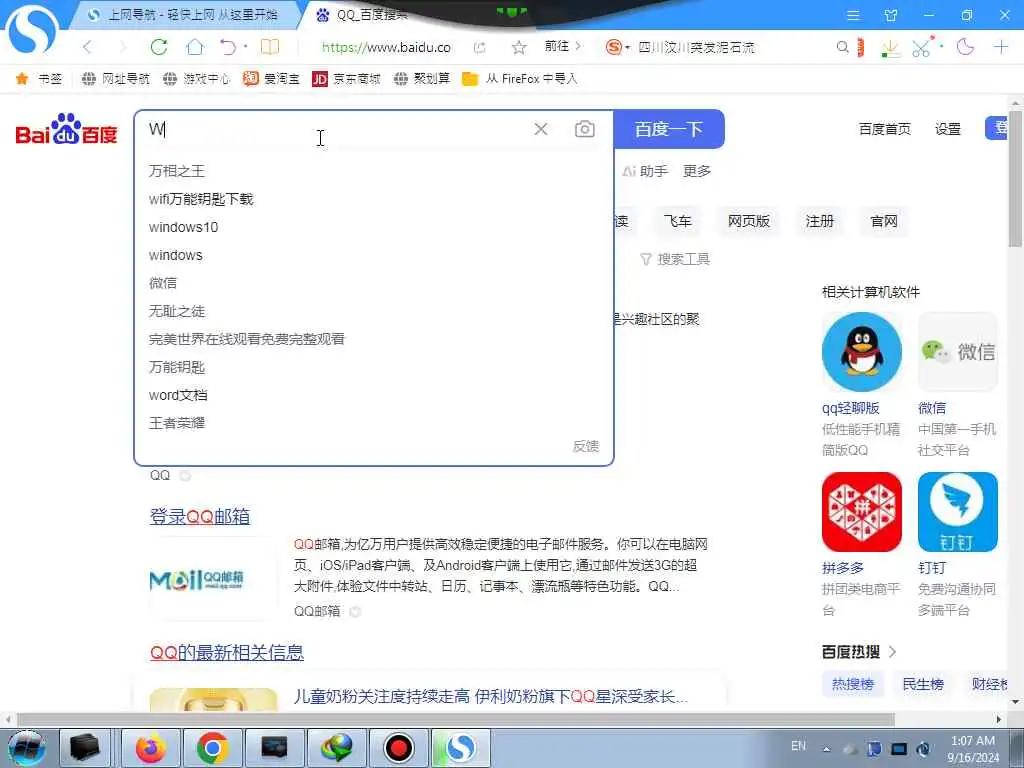This screenshot has height=768, width=1024.
Task: Open the reading mode book icon
Action: tap(270, 47)
